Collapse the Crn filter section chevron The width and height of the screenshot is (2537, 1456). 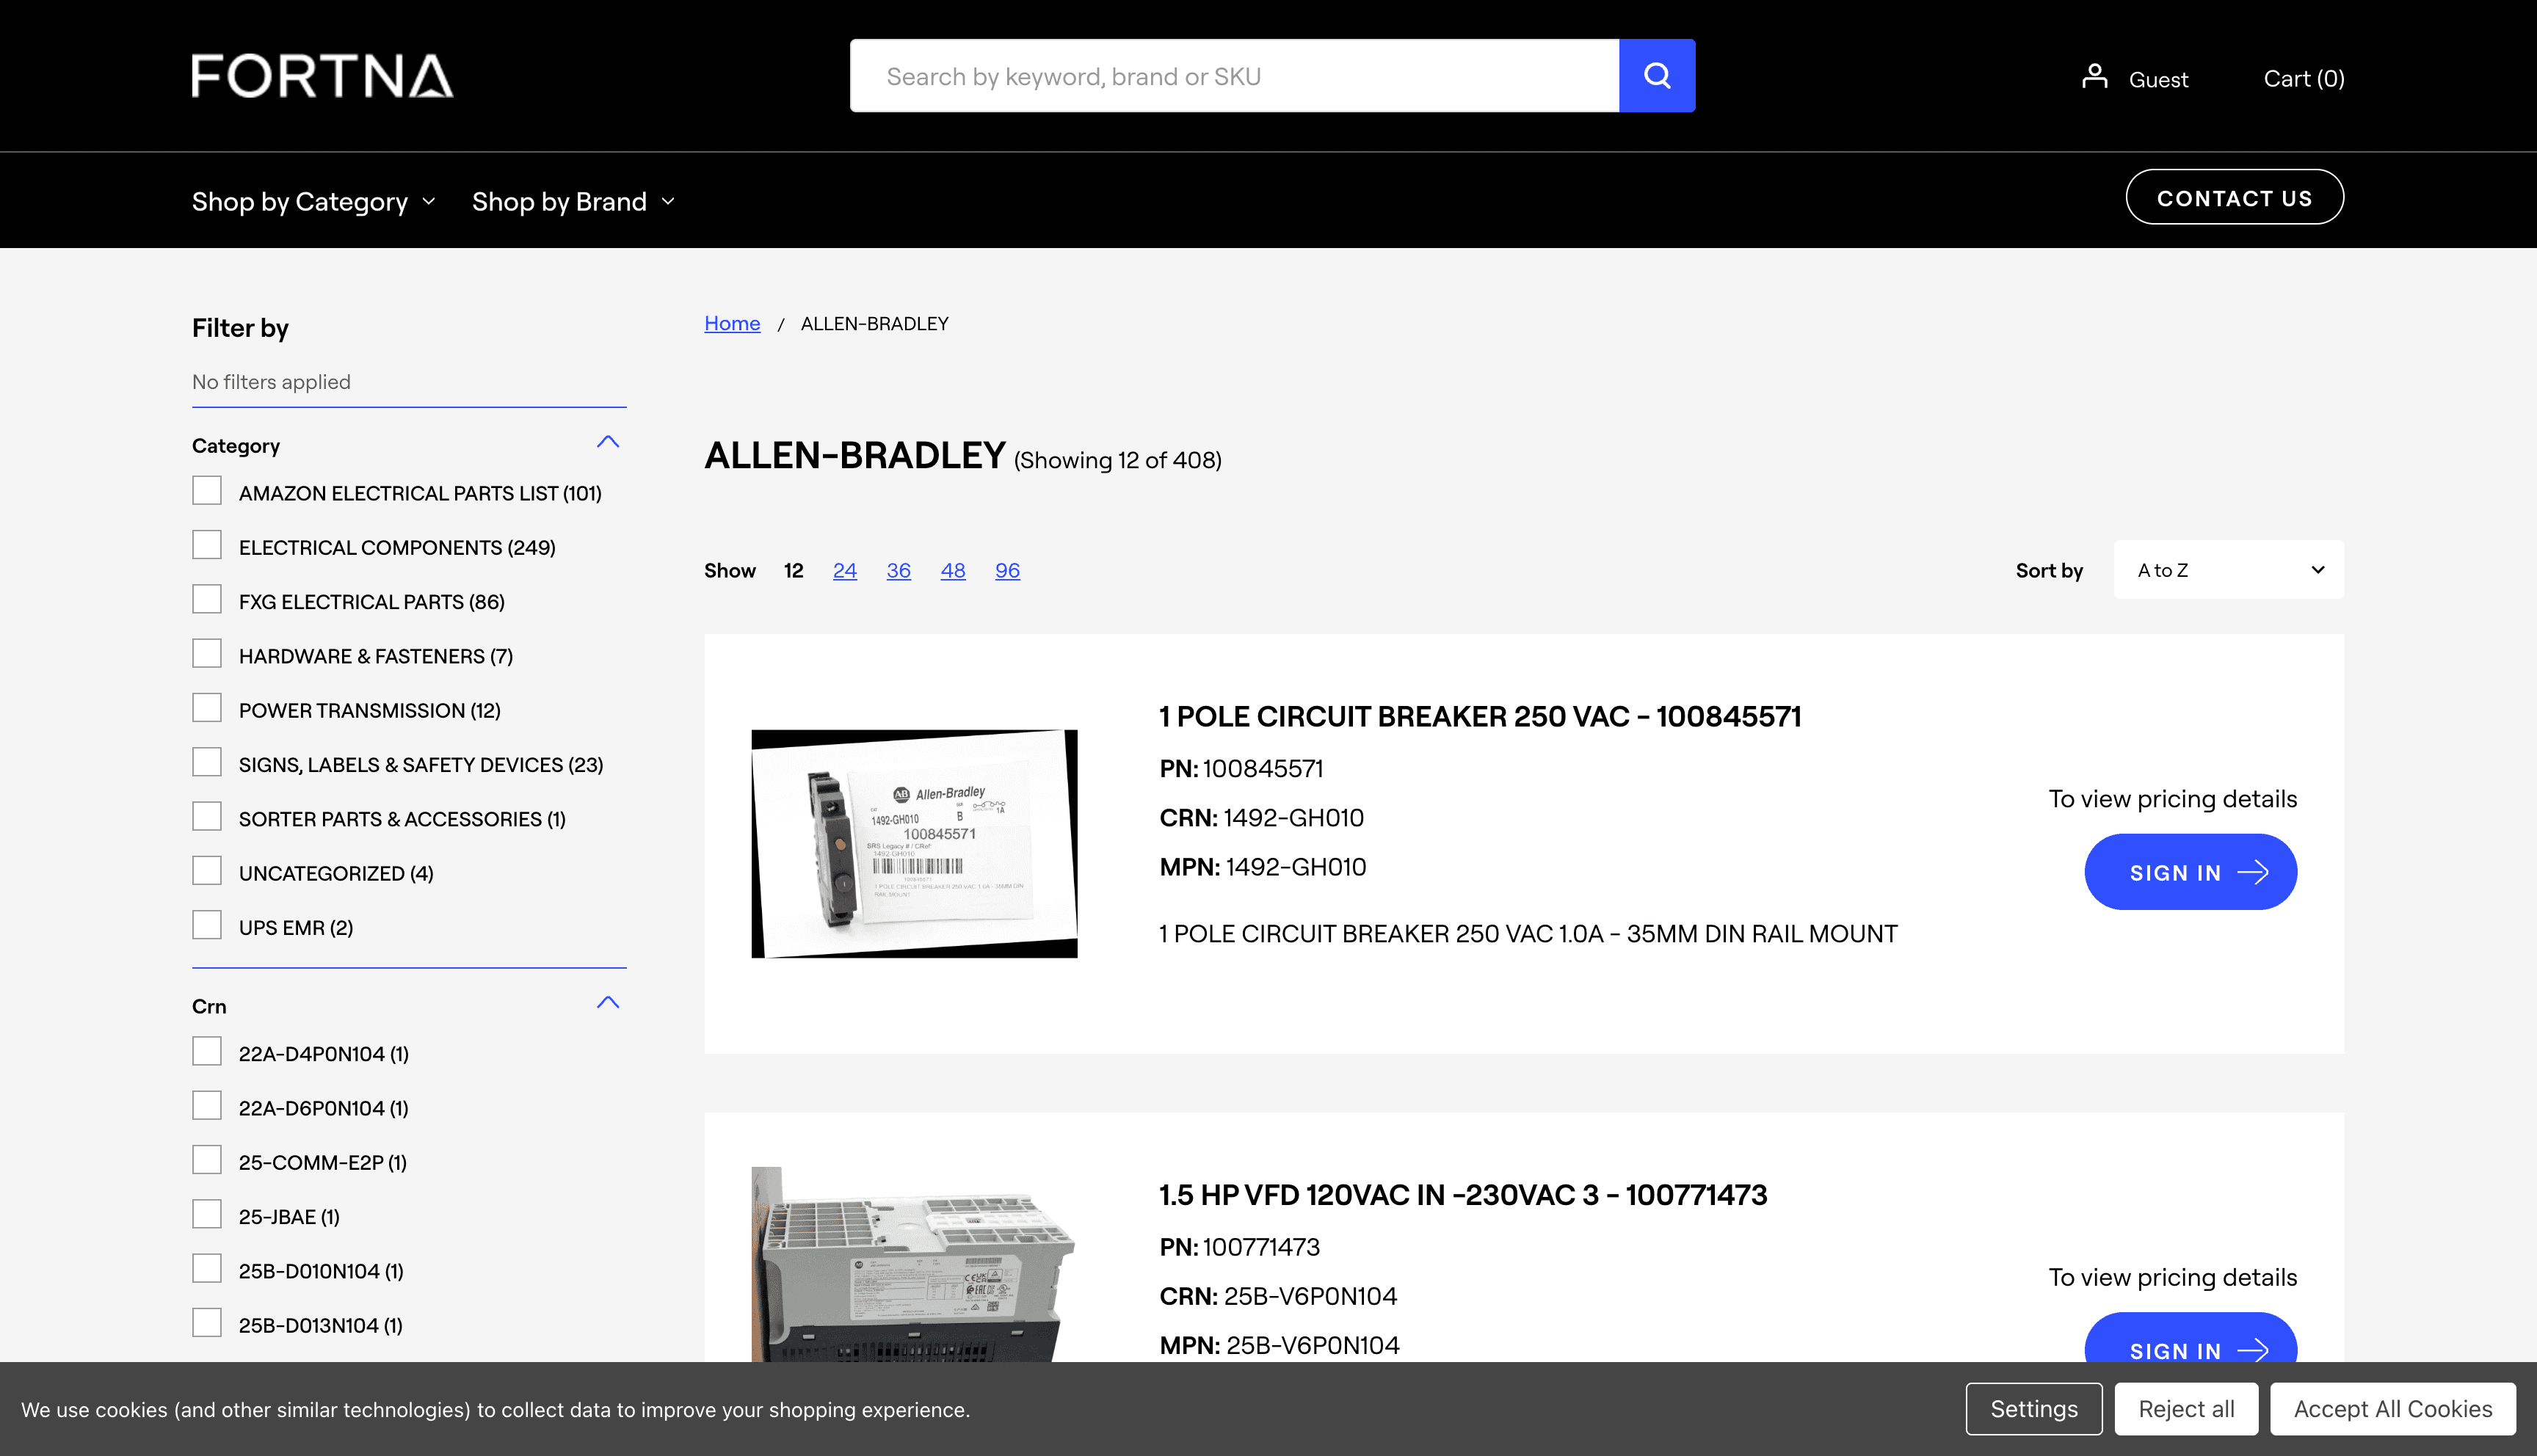coord(609,1002)
